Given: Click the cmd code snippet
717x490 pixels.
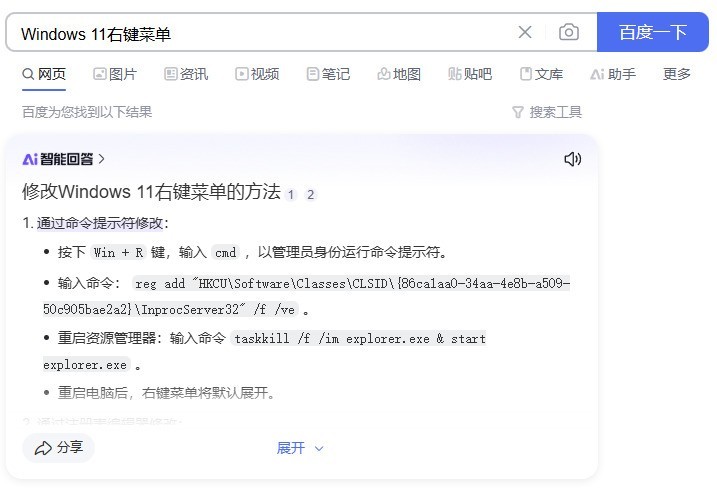Looking at the screenshot, I should coord(225,252).
